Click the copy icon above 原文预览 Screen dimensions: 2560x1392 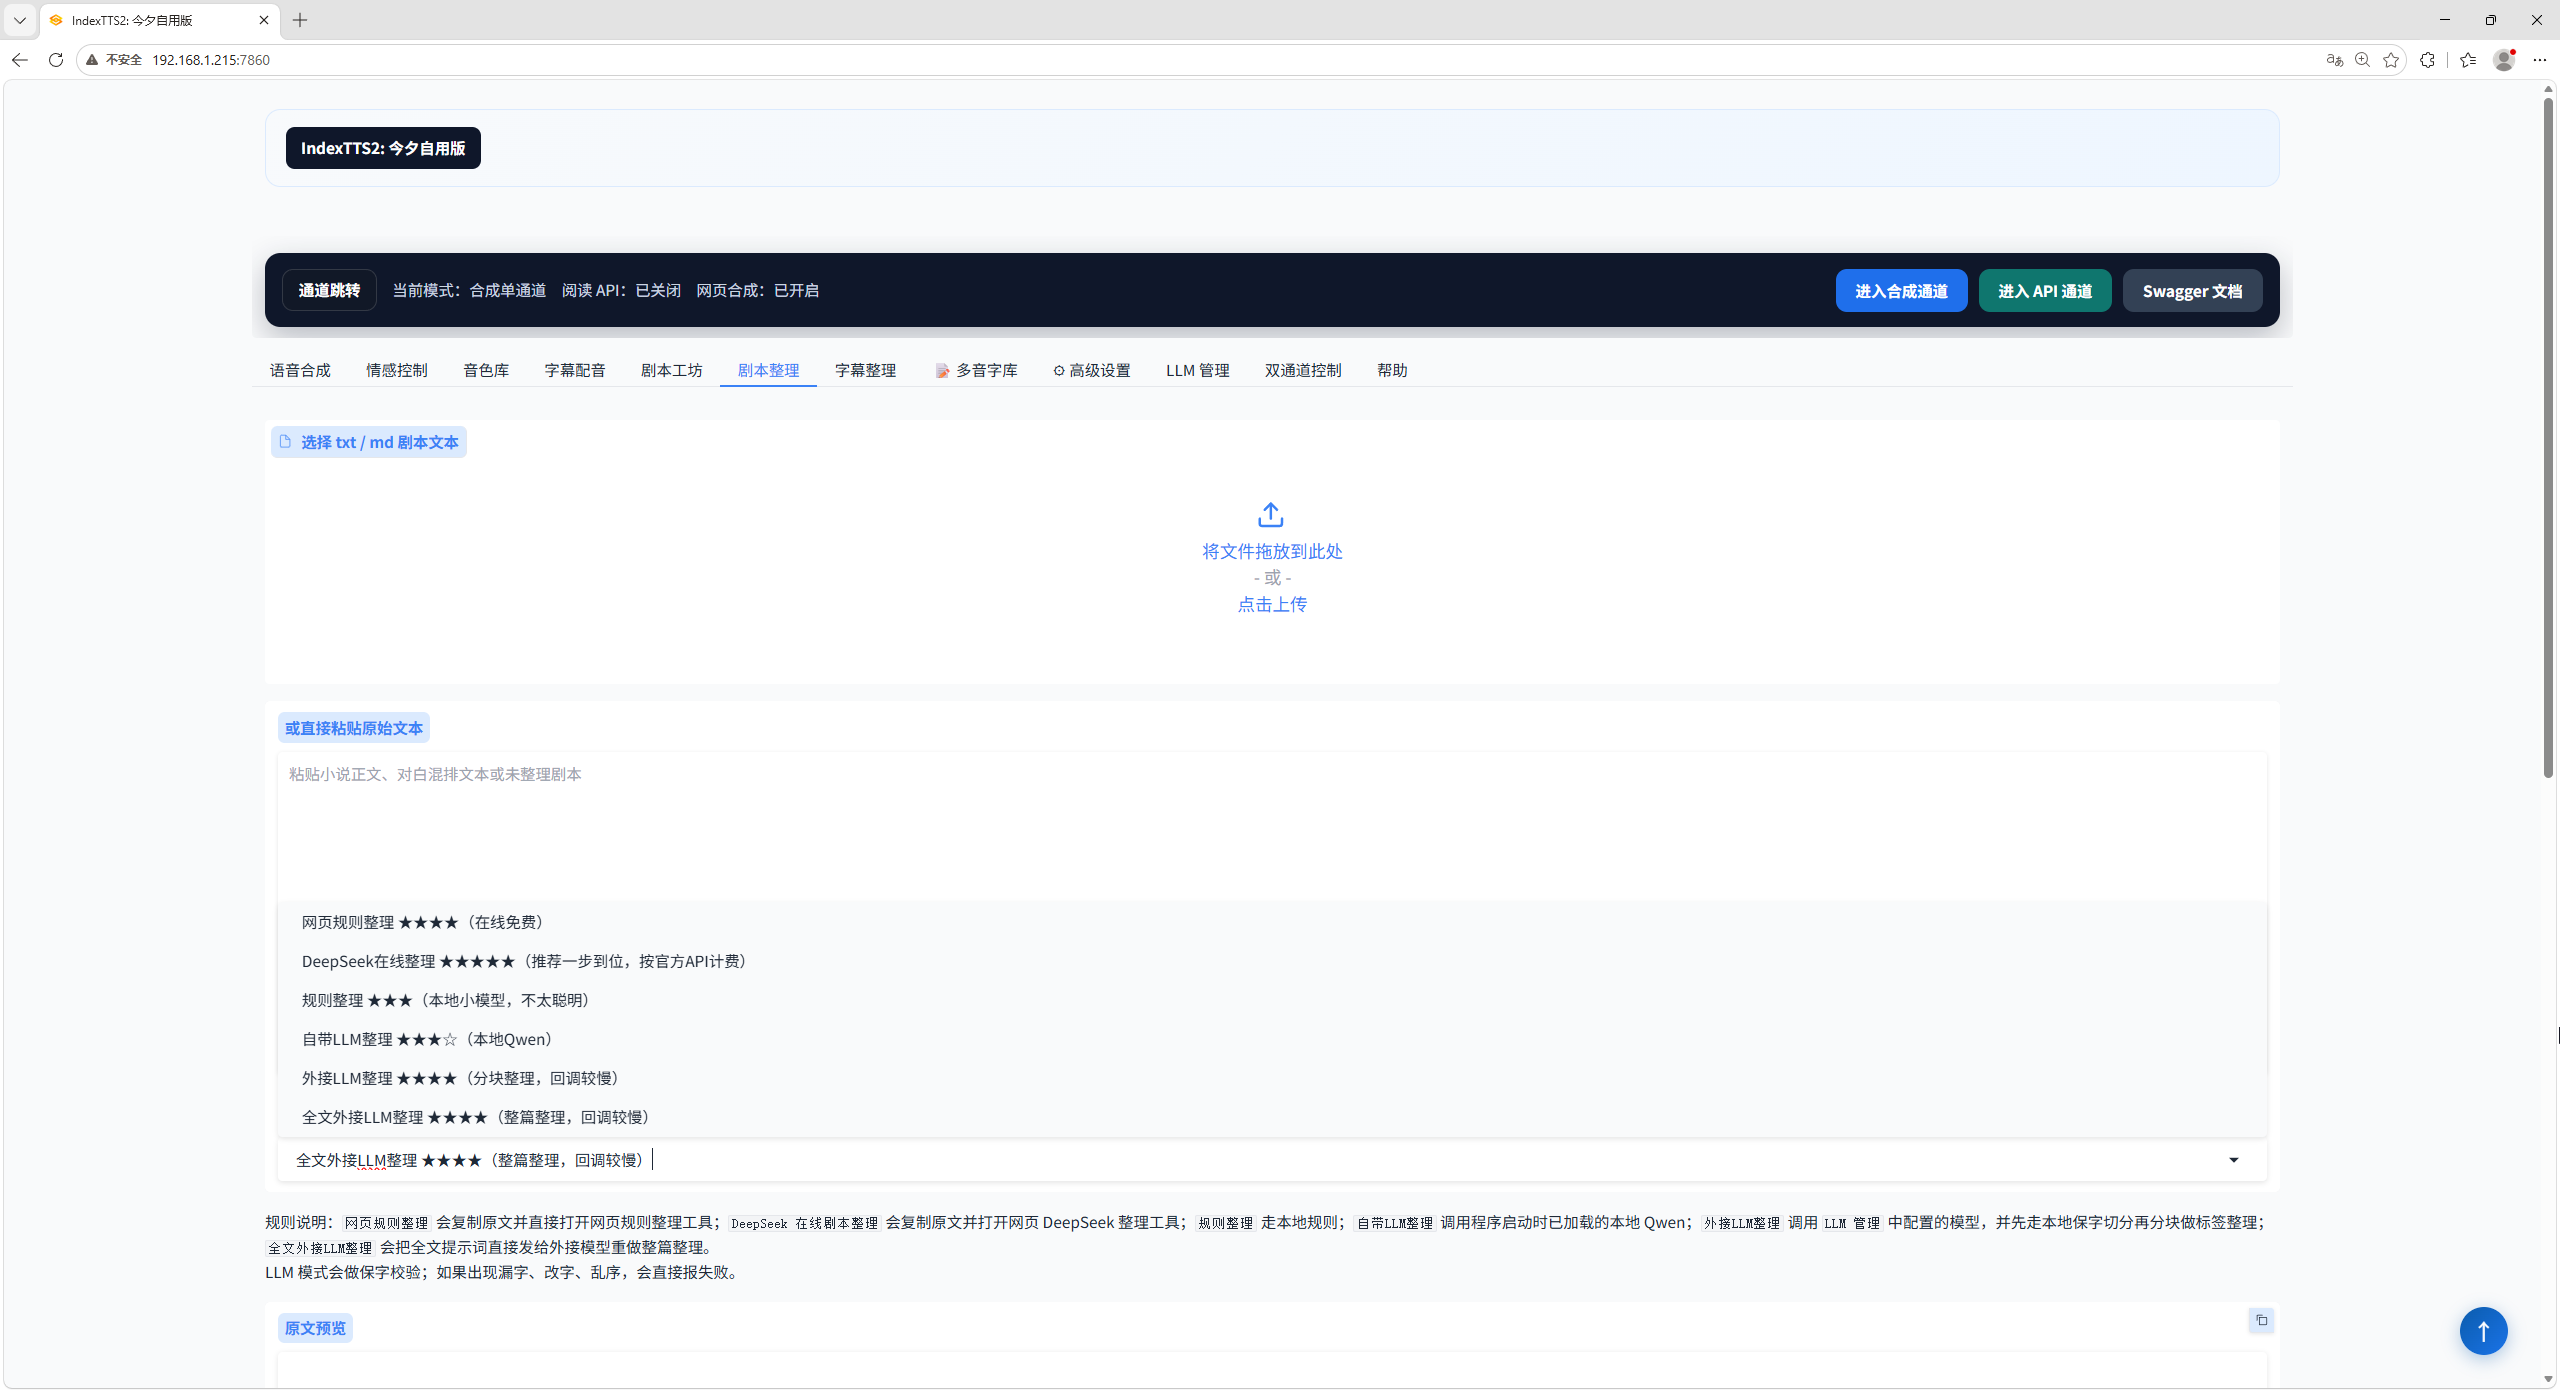pyautogui.click(x=2261, y=1320)
